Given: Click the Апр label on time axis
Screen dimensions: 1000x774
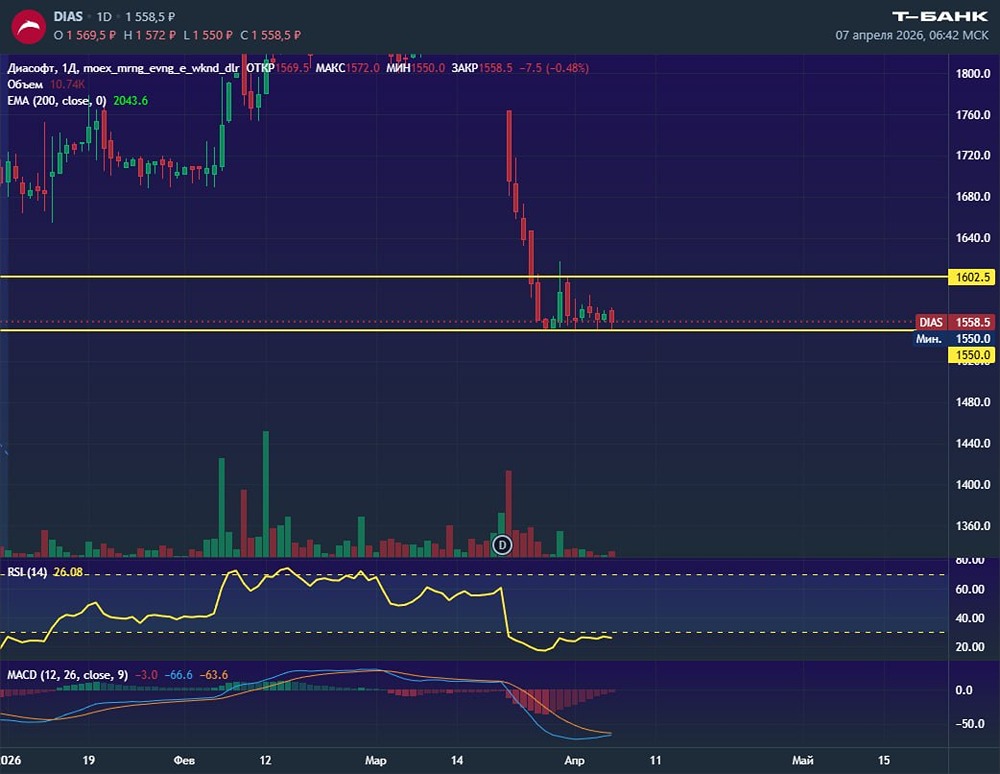Looking at the screenshot, I should (574, 761).
